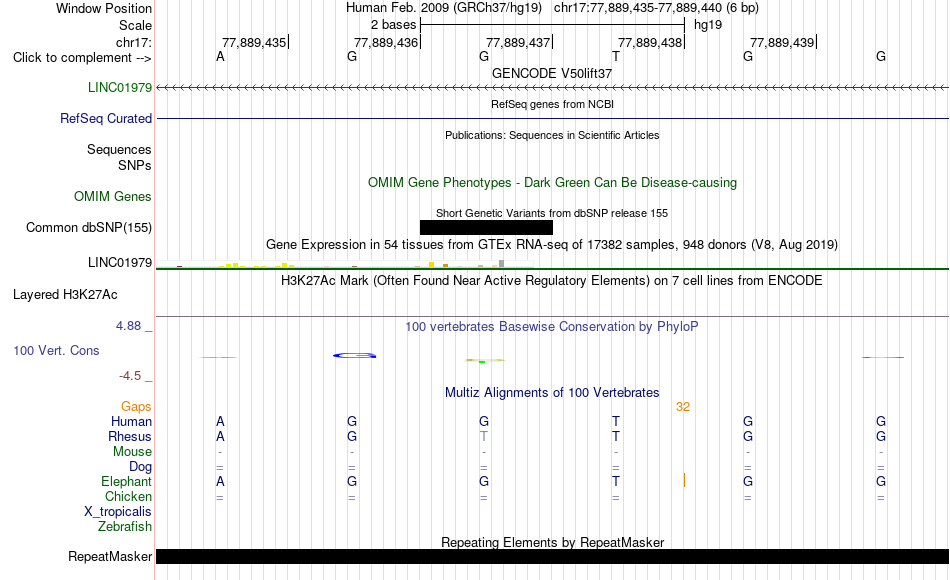
Task: Click the SNPs track label
Action: (135, 165)
